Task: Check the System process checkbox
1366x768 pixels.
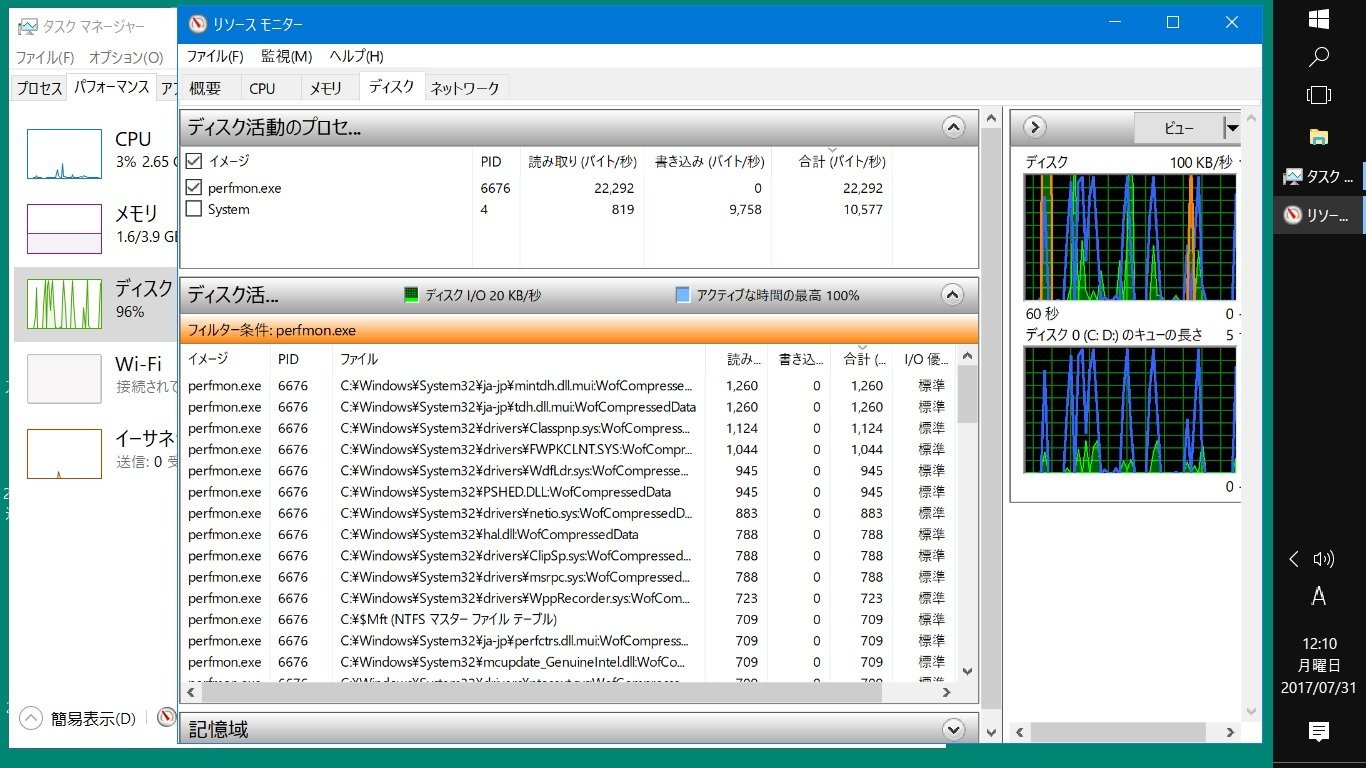Action: coord(194,209)
